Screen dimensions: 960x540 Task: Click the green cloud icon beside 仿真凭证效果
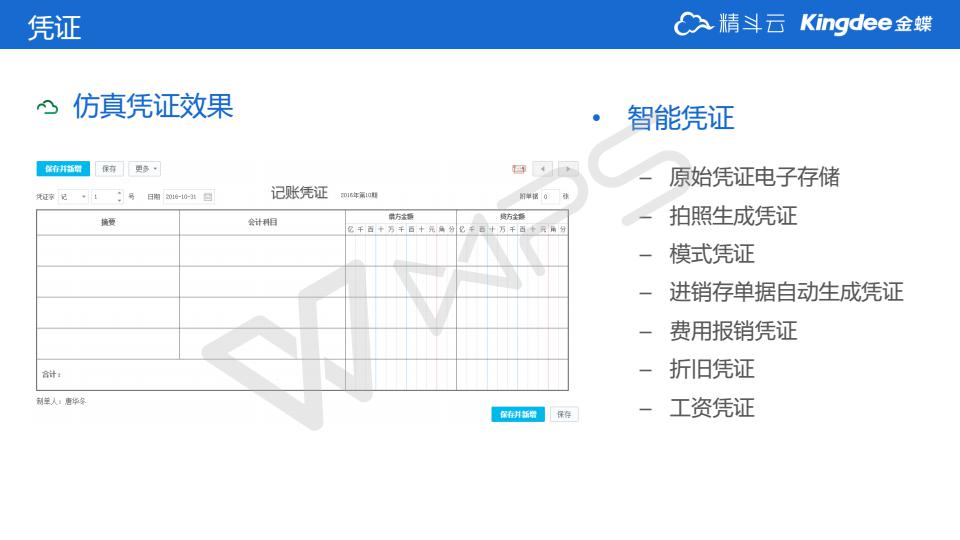47,107
